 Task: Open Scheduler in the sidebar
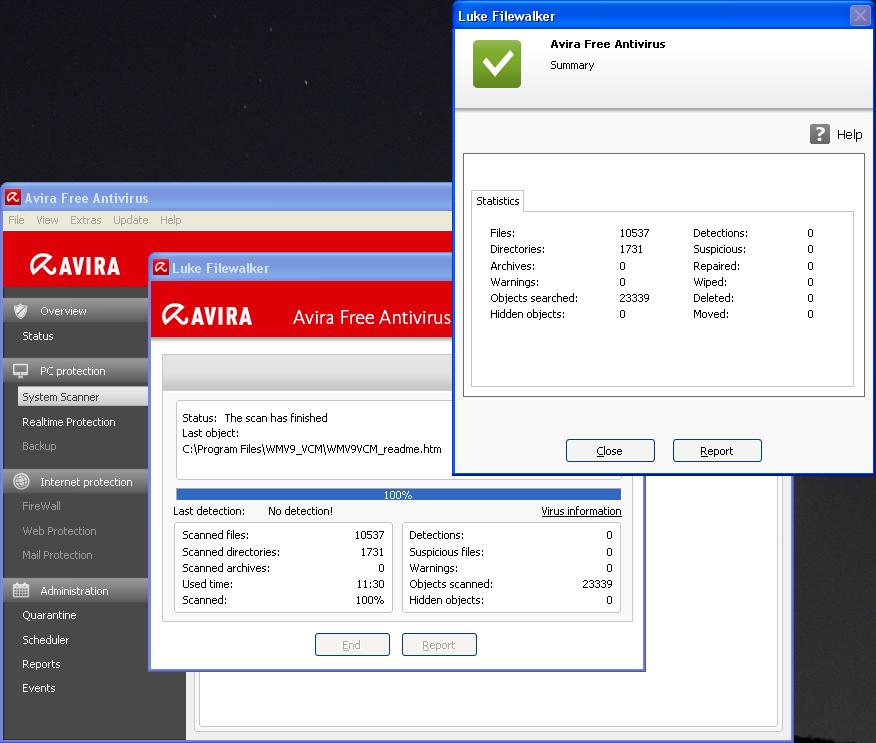click(x=46, y=640)
